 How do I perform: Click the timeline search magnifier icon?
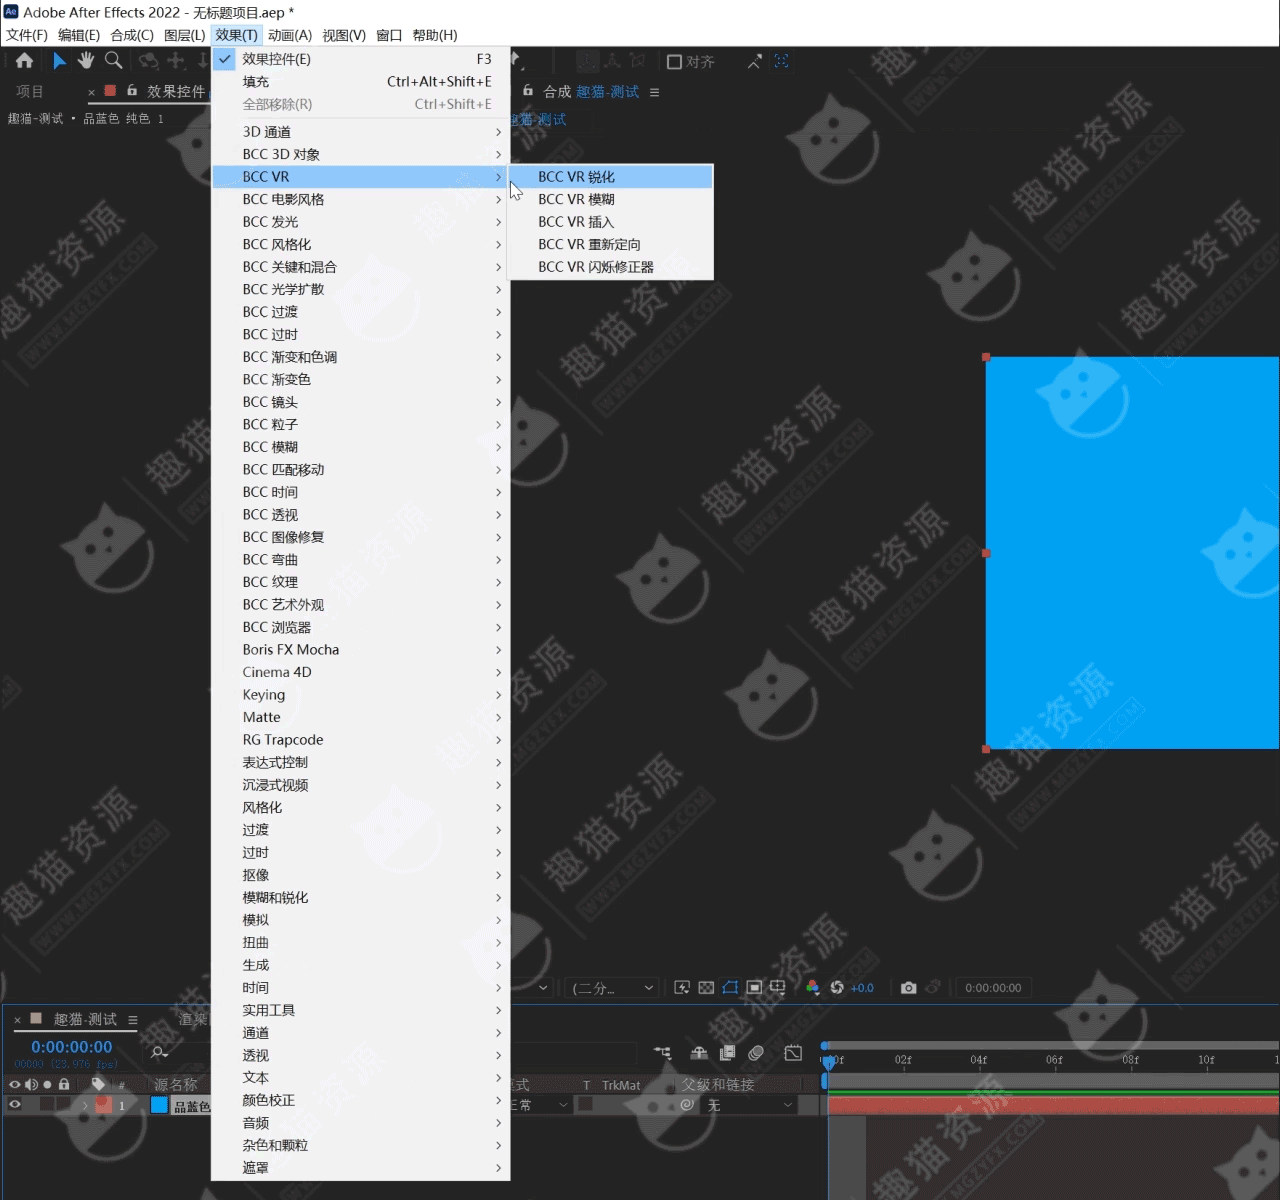click(x=159, y=1052)
